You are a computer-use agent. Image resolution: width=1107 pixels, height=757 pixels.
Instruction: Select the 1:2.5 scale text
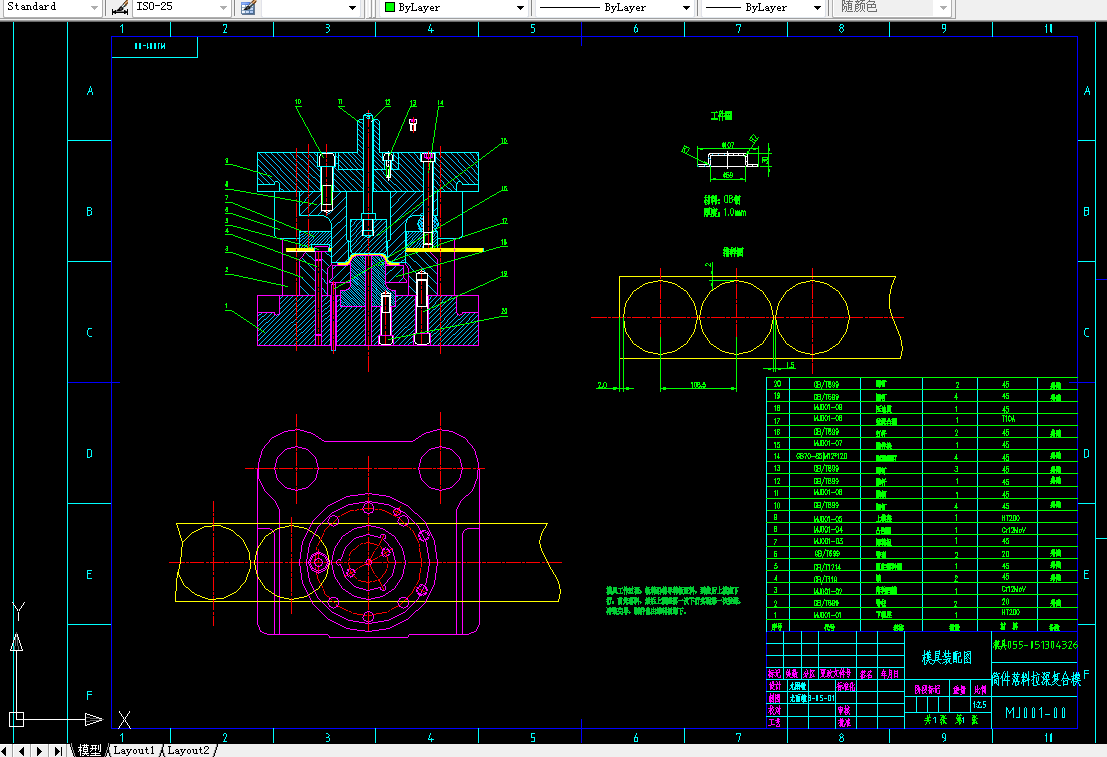(979, 705)
